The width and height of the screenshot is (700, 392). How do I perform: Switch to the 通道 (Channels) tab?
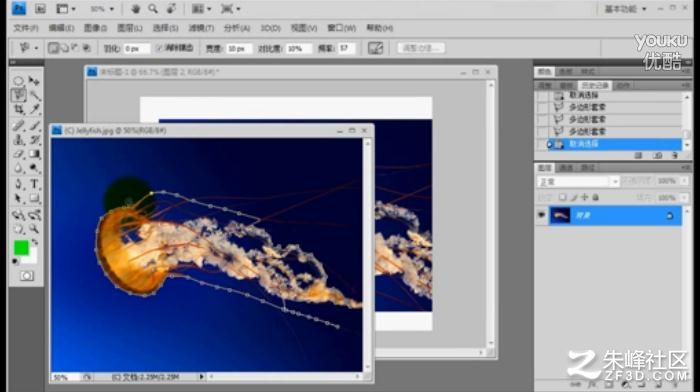point(566,168)
